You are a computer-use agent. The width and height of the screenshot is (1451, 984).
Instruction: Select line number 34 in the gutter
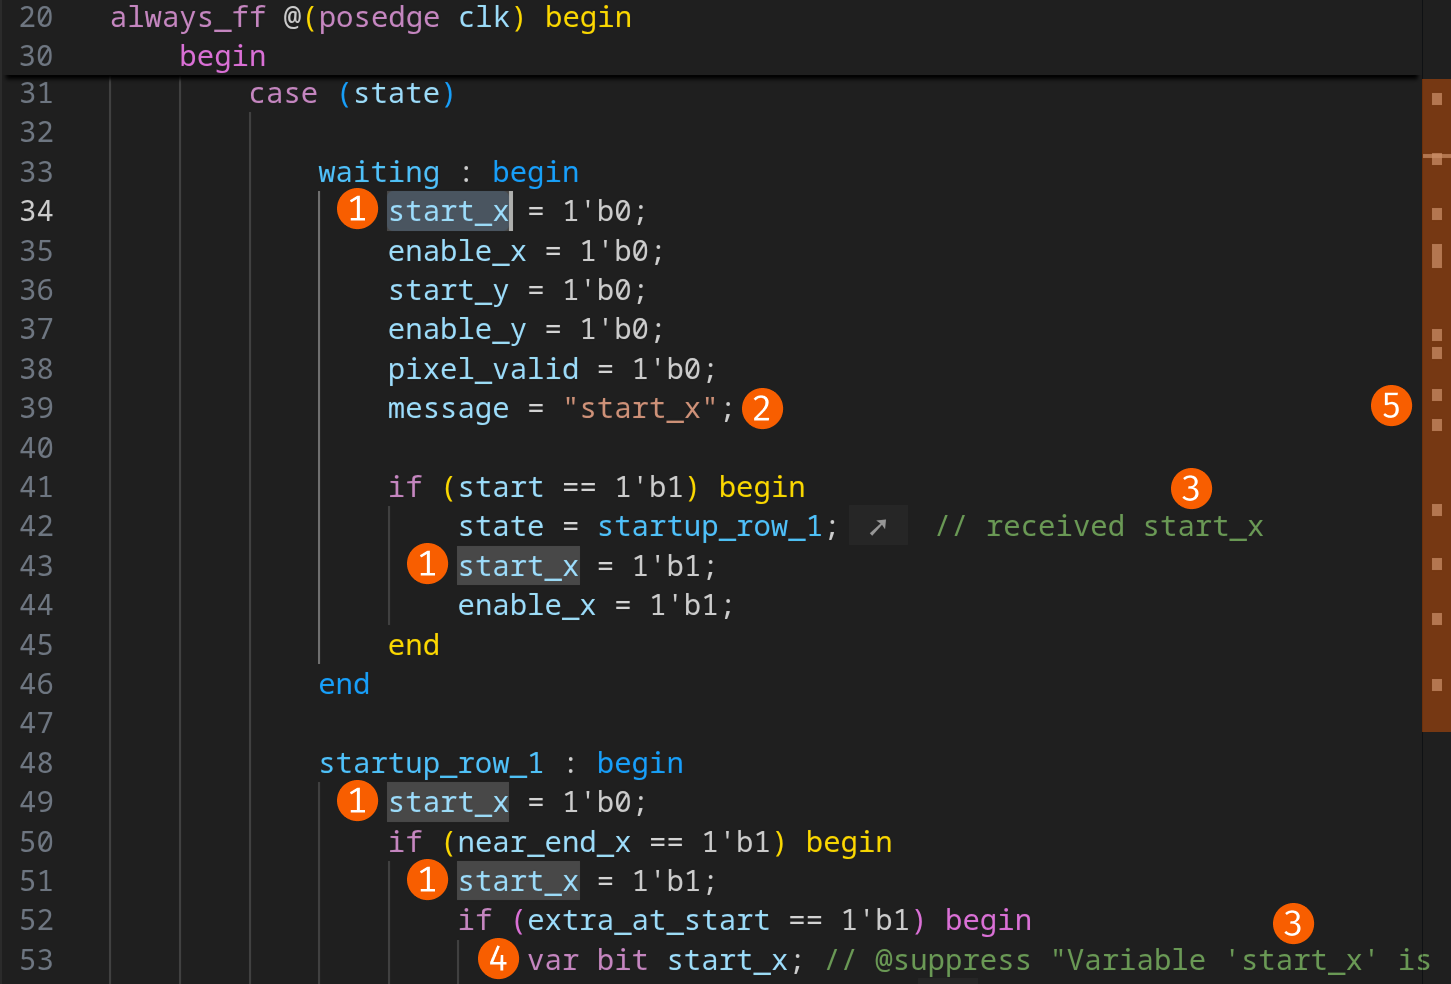36,212
